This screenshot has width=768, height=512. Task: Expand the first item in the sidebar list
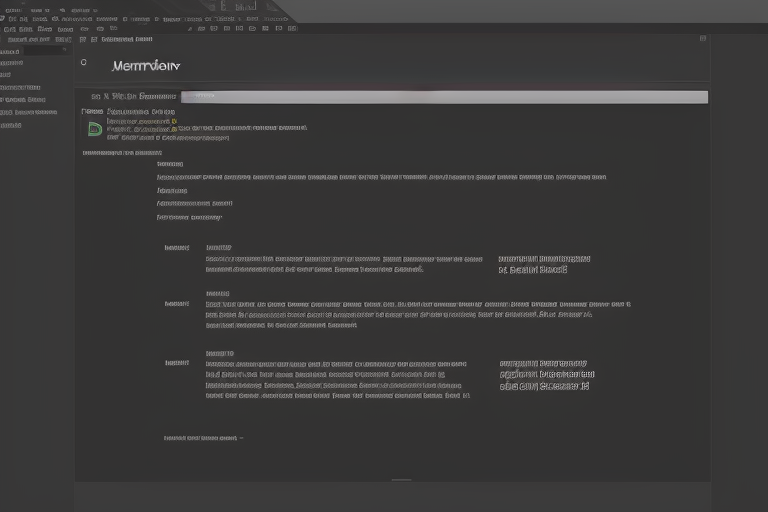pyautogui.click(x=10, y=62)
